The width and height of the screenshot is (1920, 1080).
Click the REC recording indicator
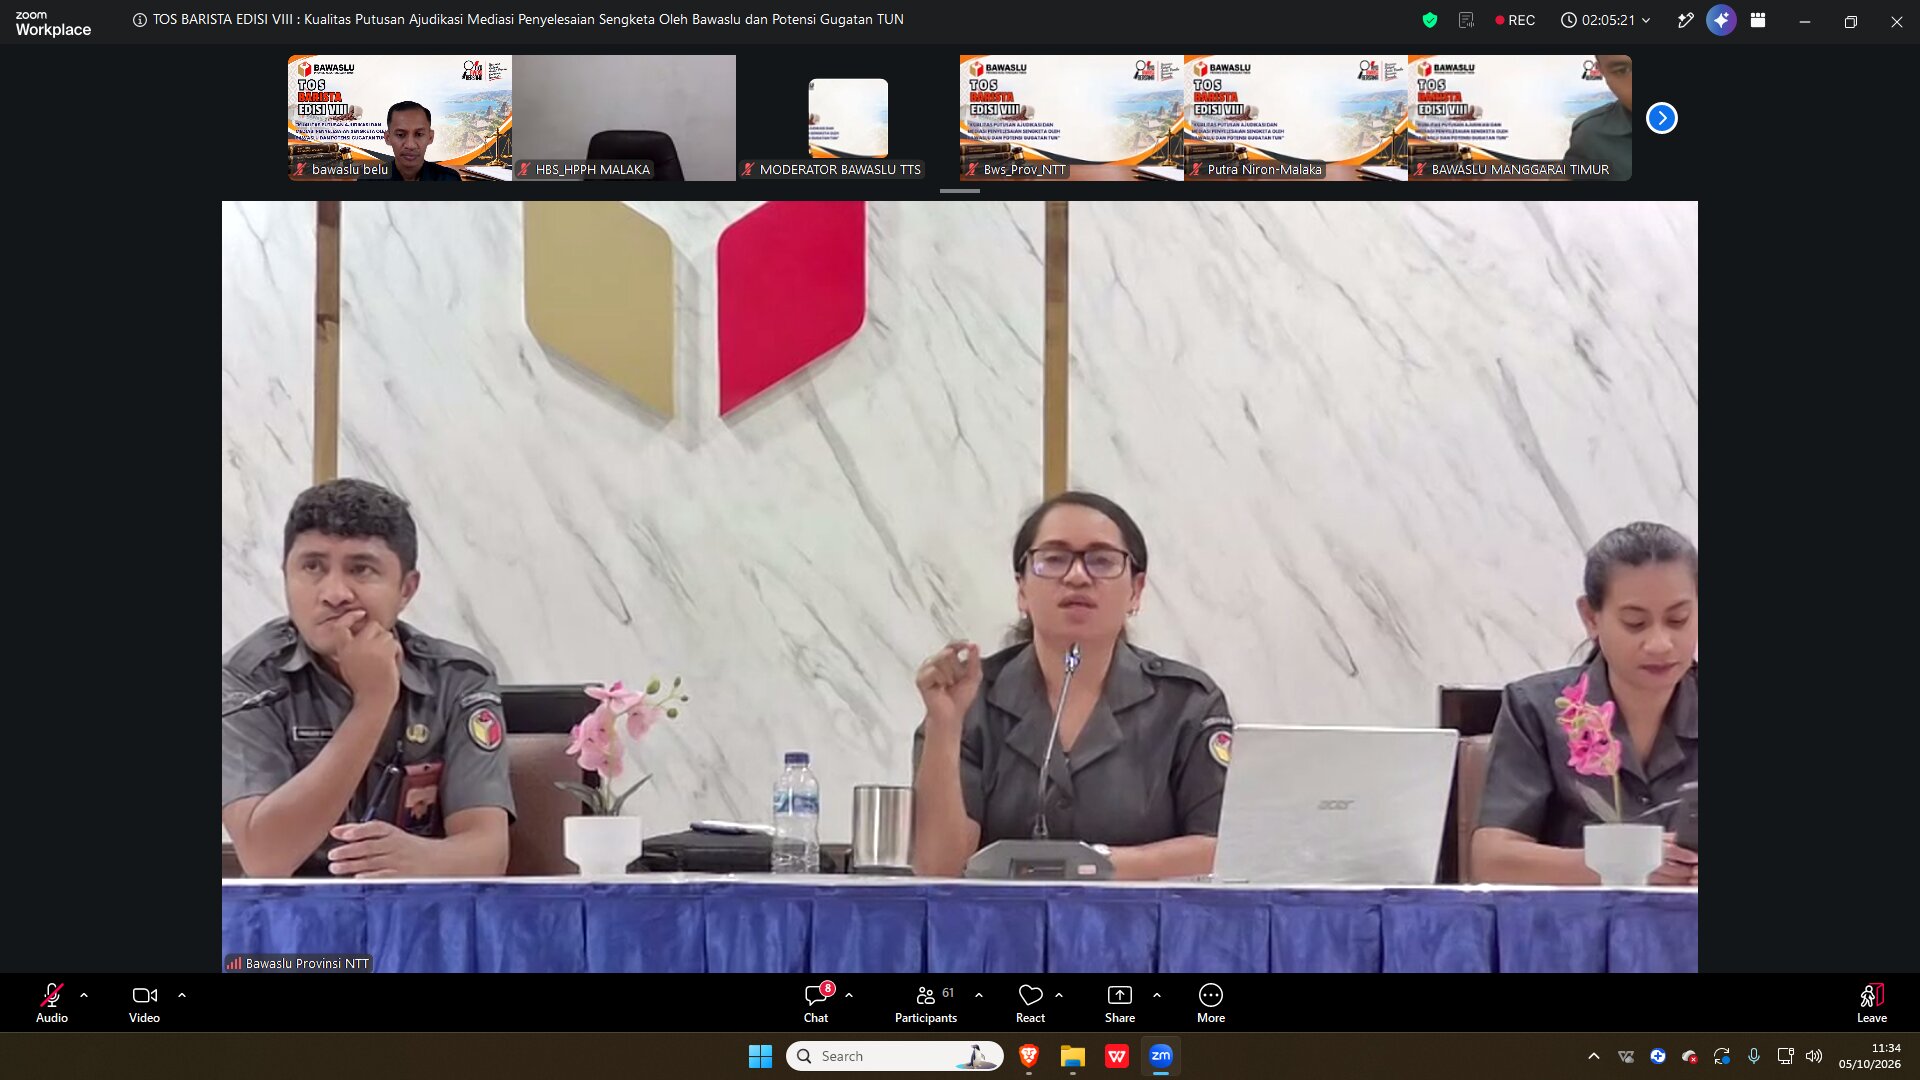point(1515,20)
